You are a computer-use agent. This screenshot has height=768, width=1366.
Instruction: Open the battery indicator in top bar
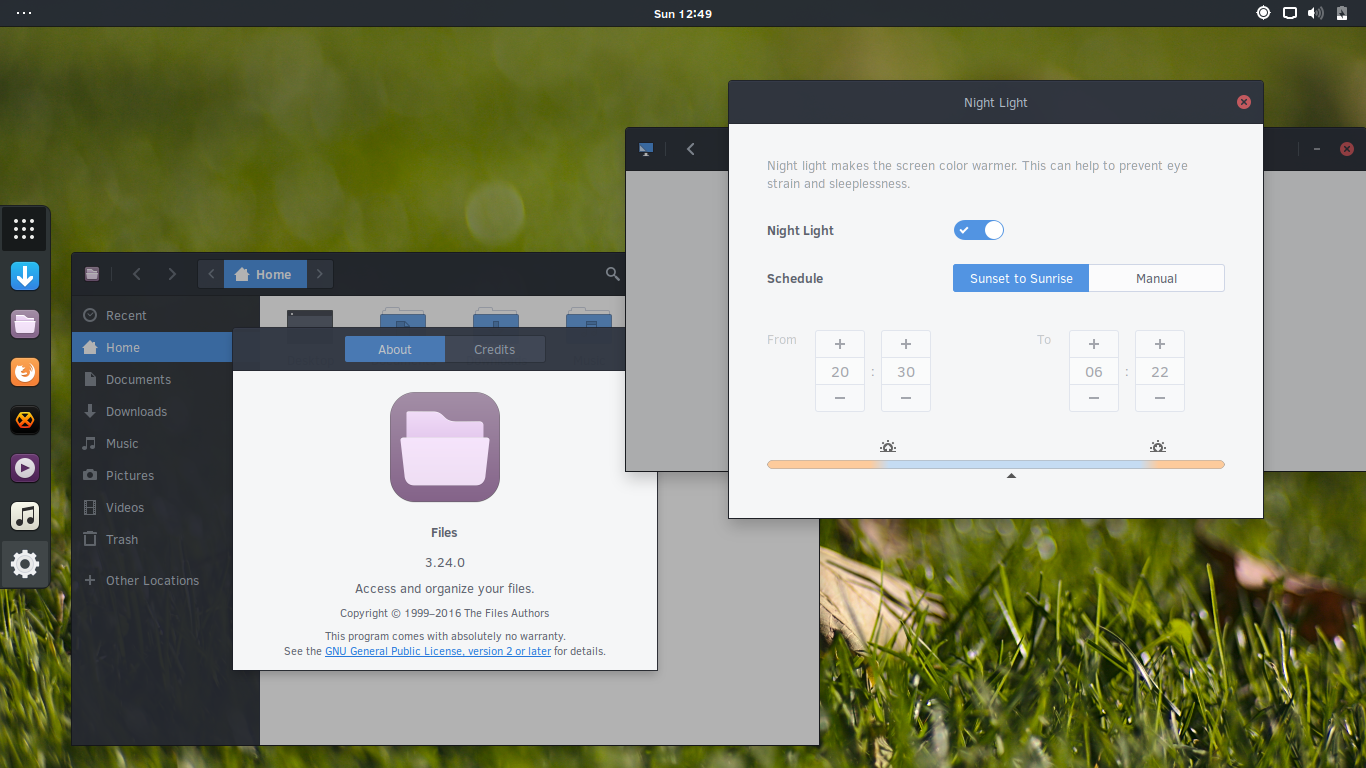(x=1343, y=13)
